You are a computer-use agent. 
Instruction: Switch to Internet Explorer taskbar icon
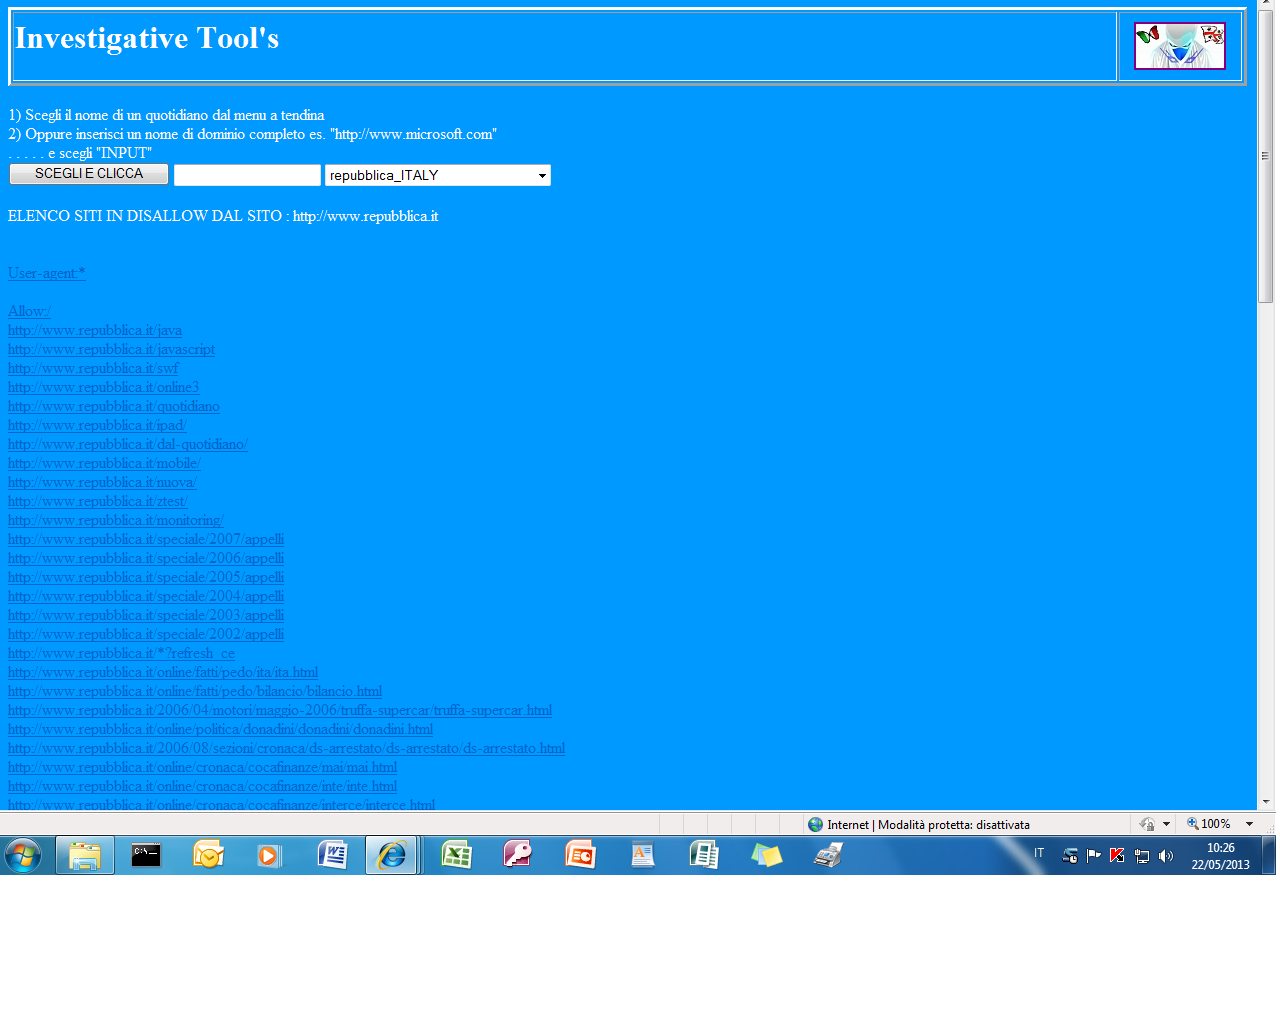click(391, 856)
